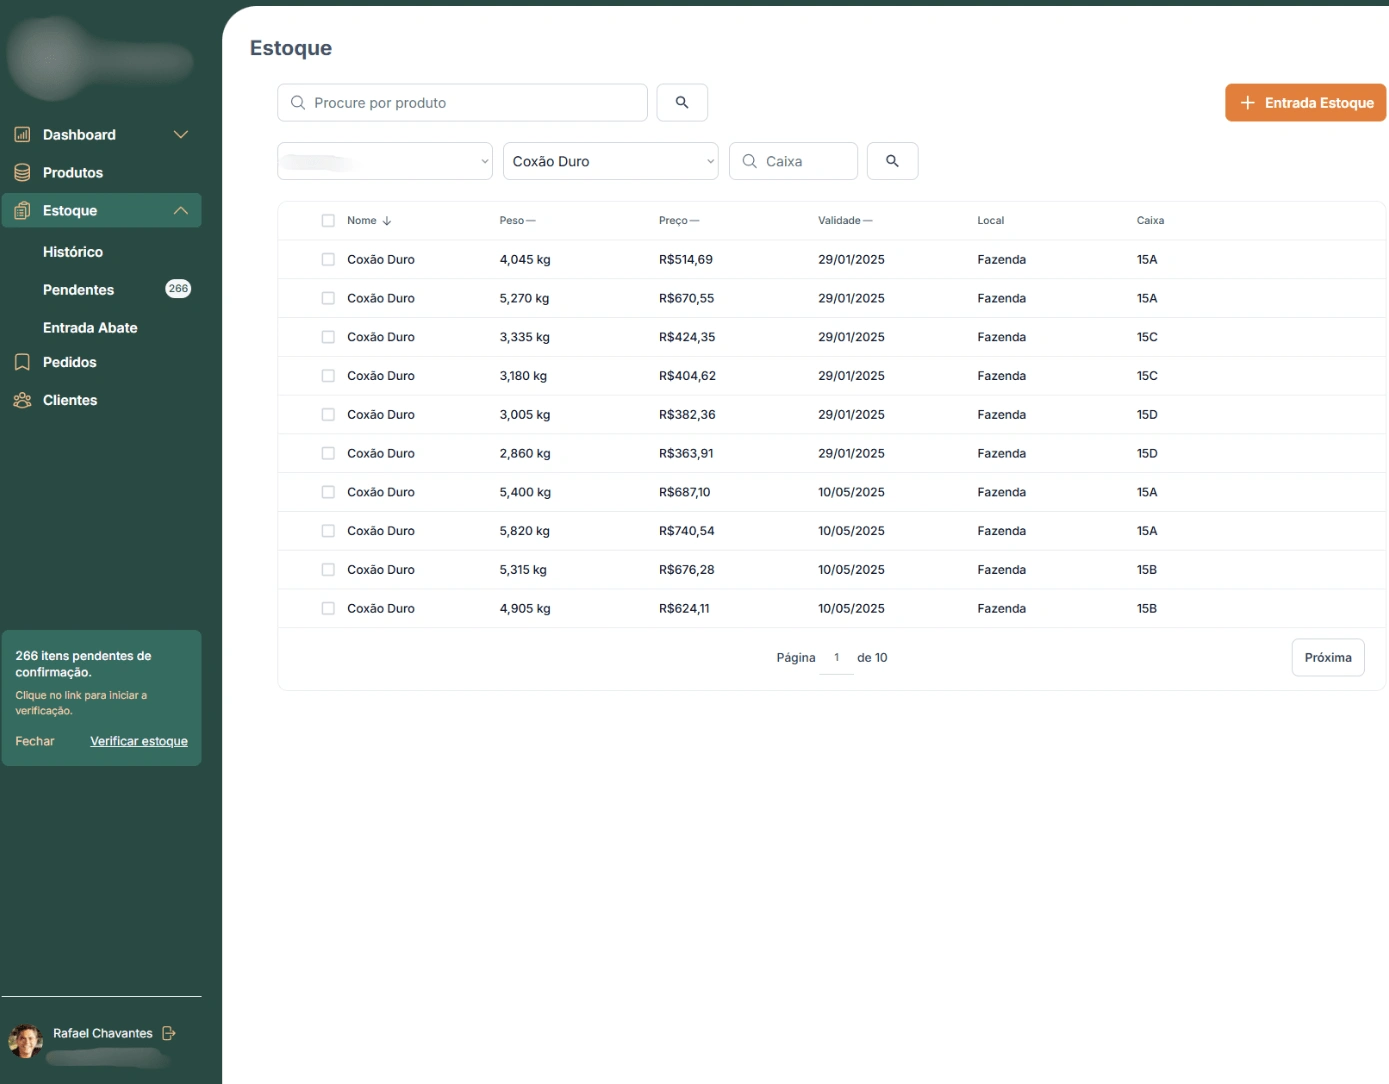Click the Estoque page heading
The height and width of the screenshot is (1084, 1389).
click(x=291, y=48)
